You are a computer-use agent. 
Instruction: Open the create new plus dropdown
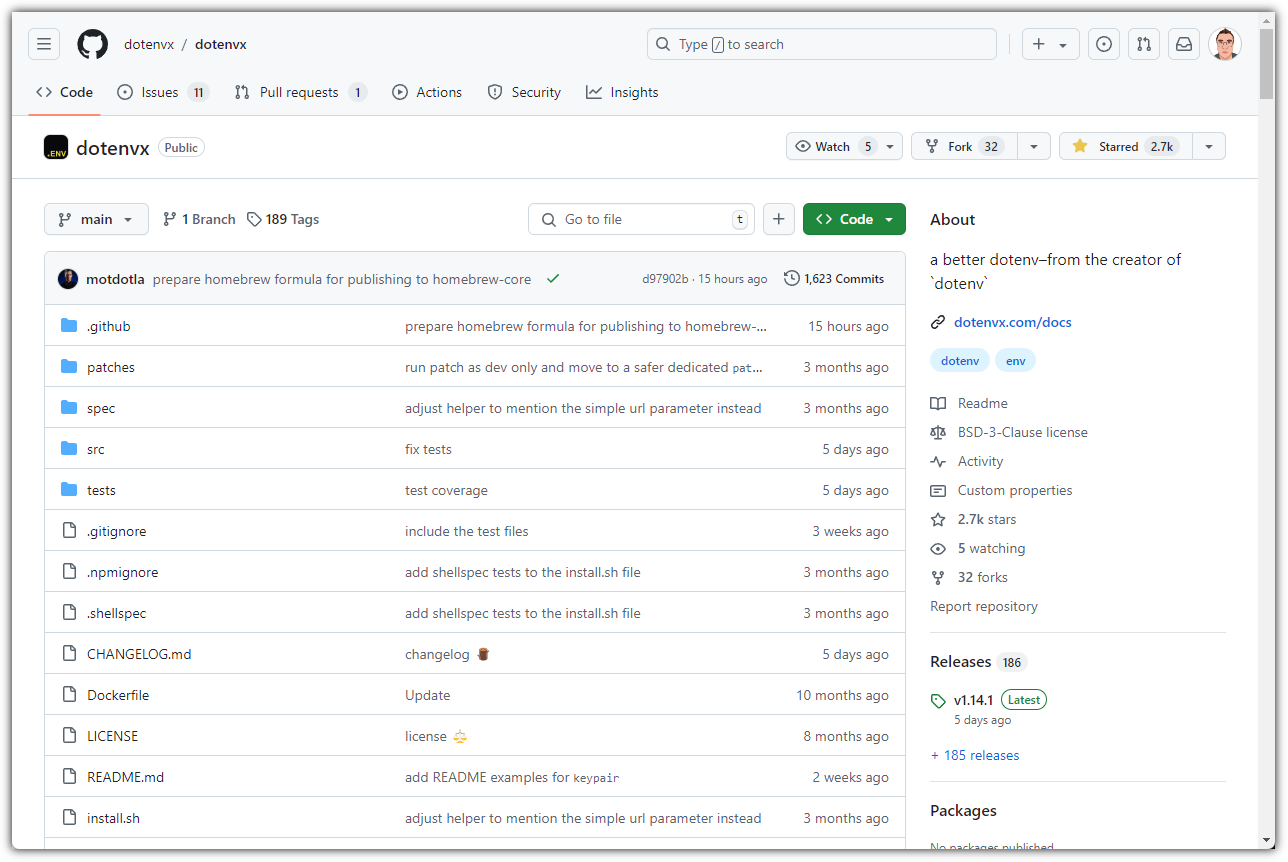point(1050,44)
